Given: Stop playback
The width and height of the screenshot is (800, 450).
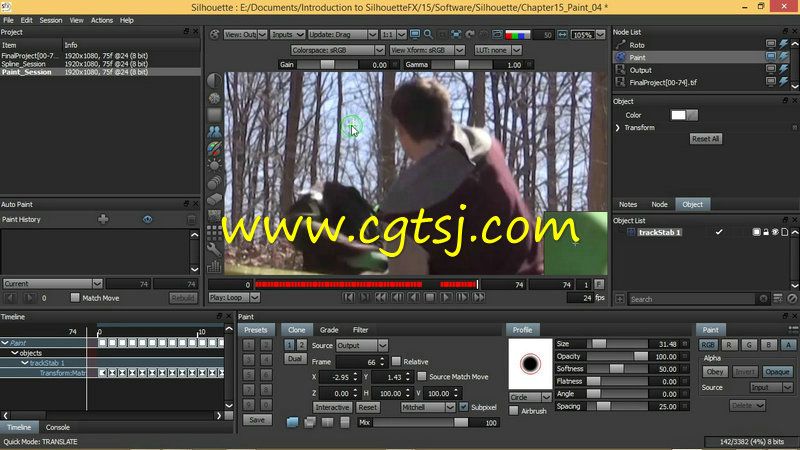Looking at the screenshot, I should pos(430,297).
